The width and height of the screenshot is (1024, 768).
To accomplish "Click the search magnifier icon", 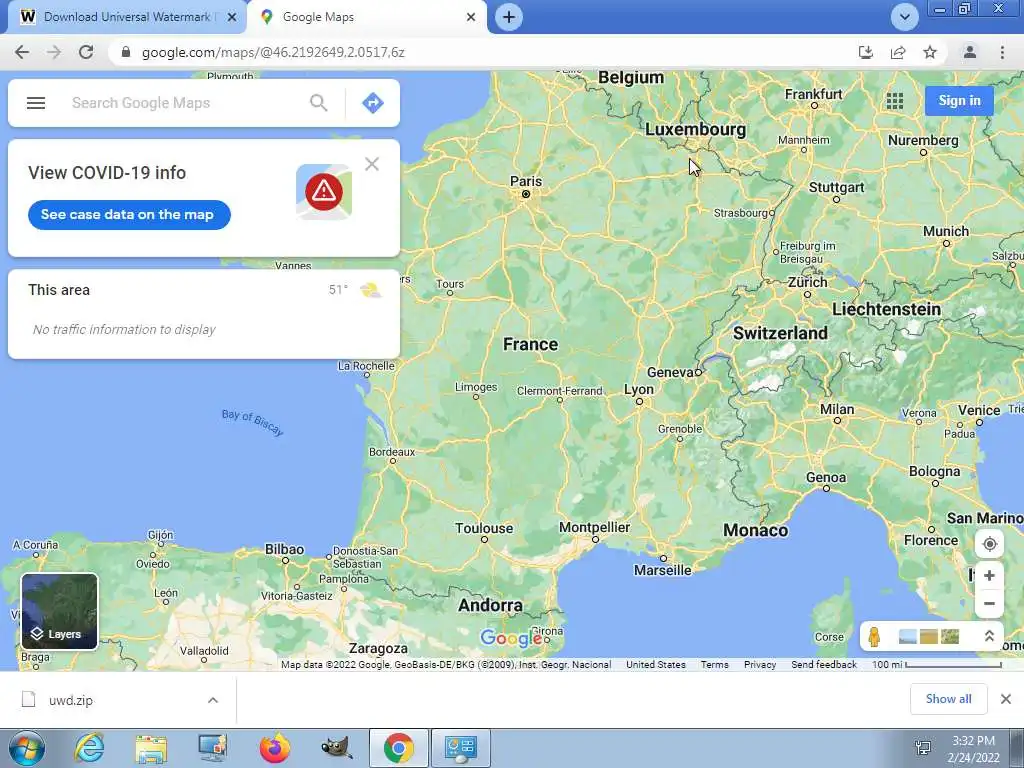I will click(319, 103).
